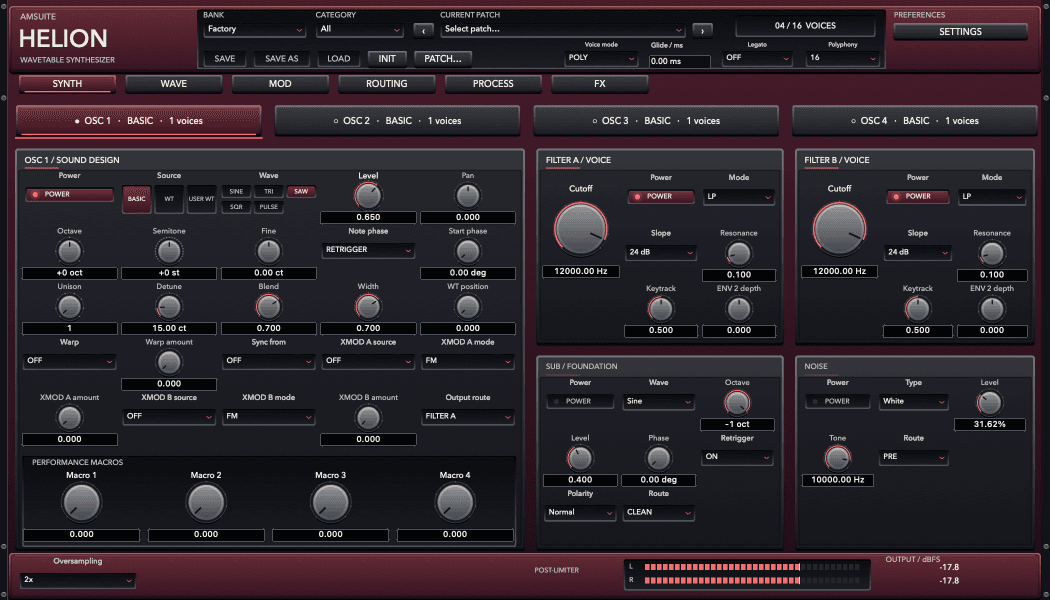
Task: Choose USER WT source for OSC 1
Action: pyautogui.click(x=201, y=199)
